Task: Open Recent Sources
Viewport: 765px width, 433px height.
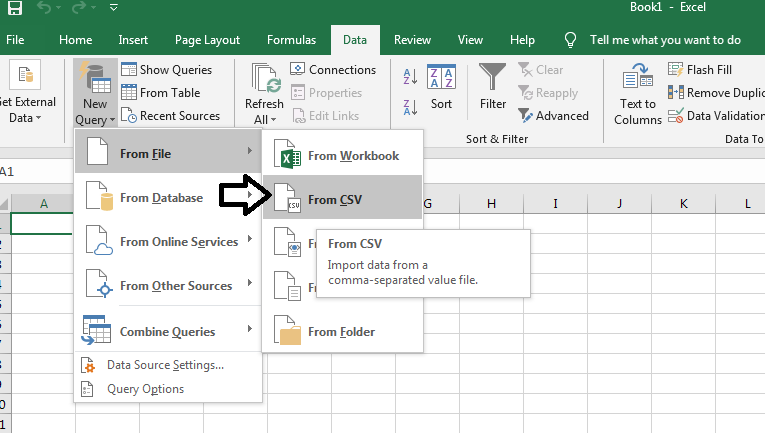Action: tap(170, 116)
